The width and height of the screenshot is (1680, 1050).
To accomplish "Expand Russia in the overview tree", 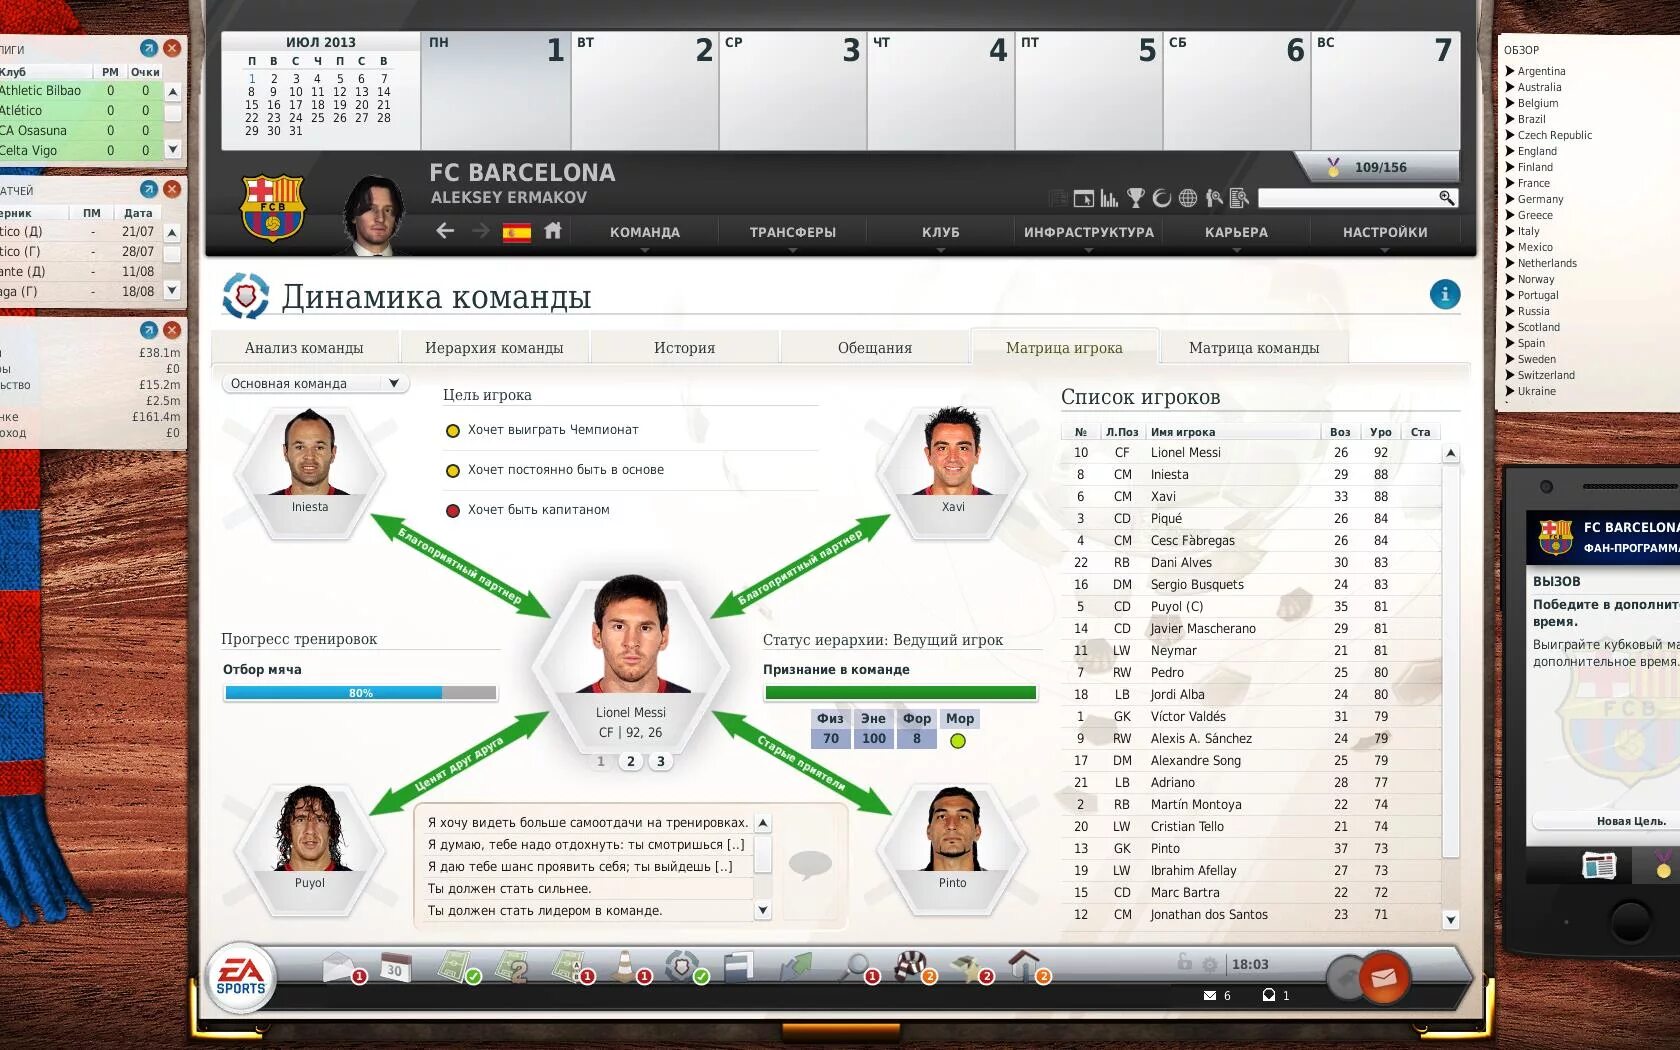I will [1510, 311].
